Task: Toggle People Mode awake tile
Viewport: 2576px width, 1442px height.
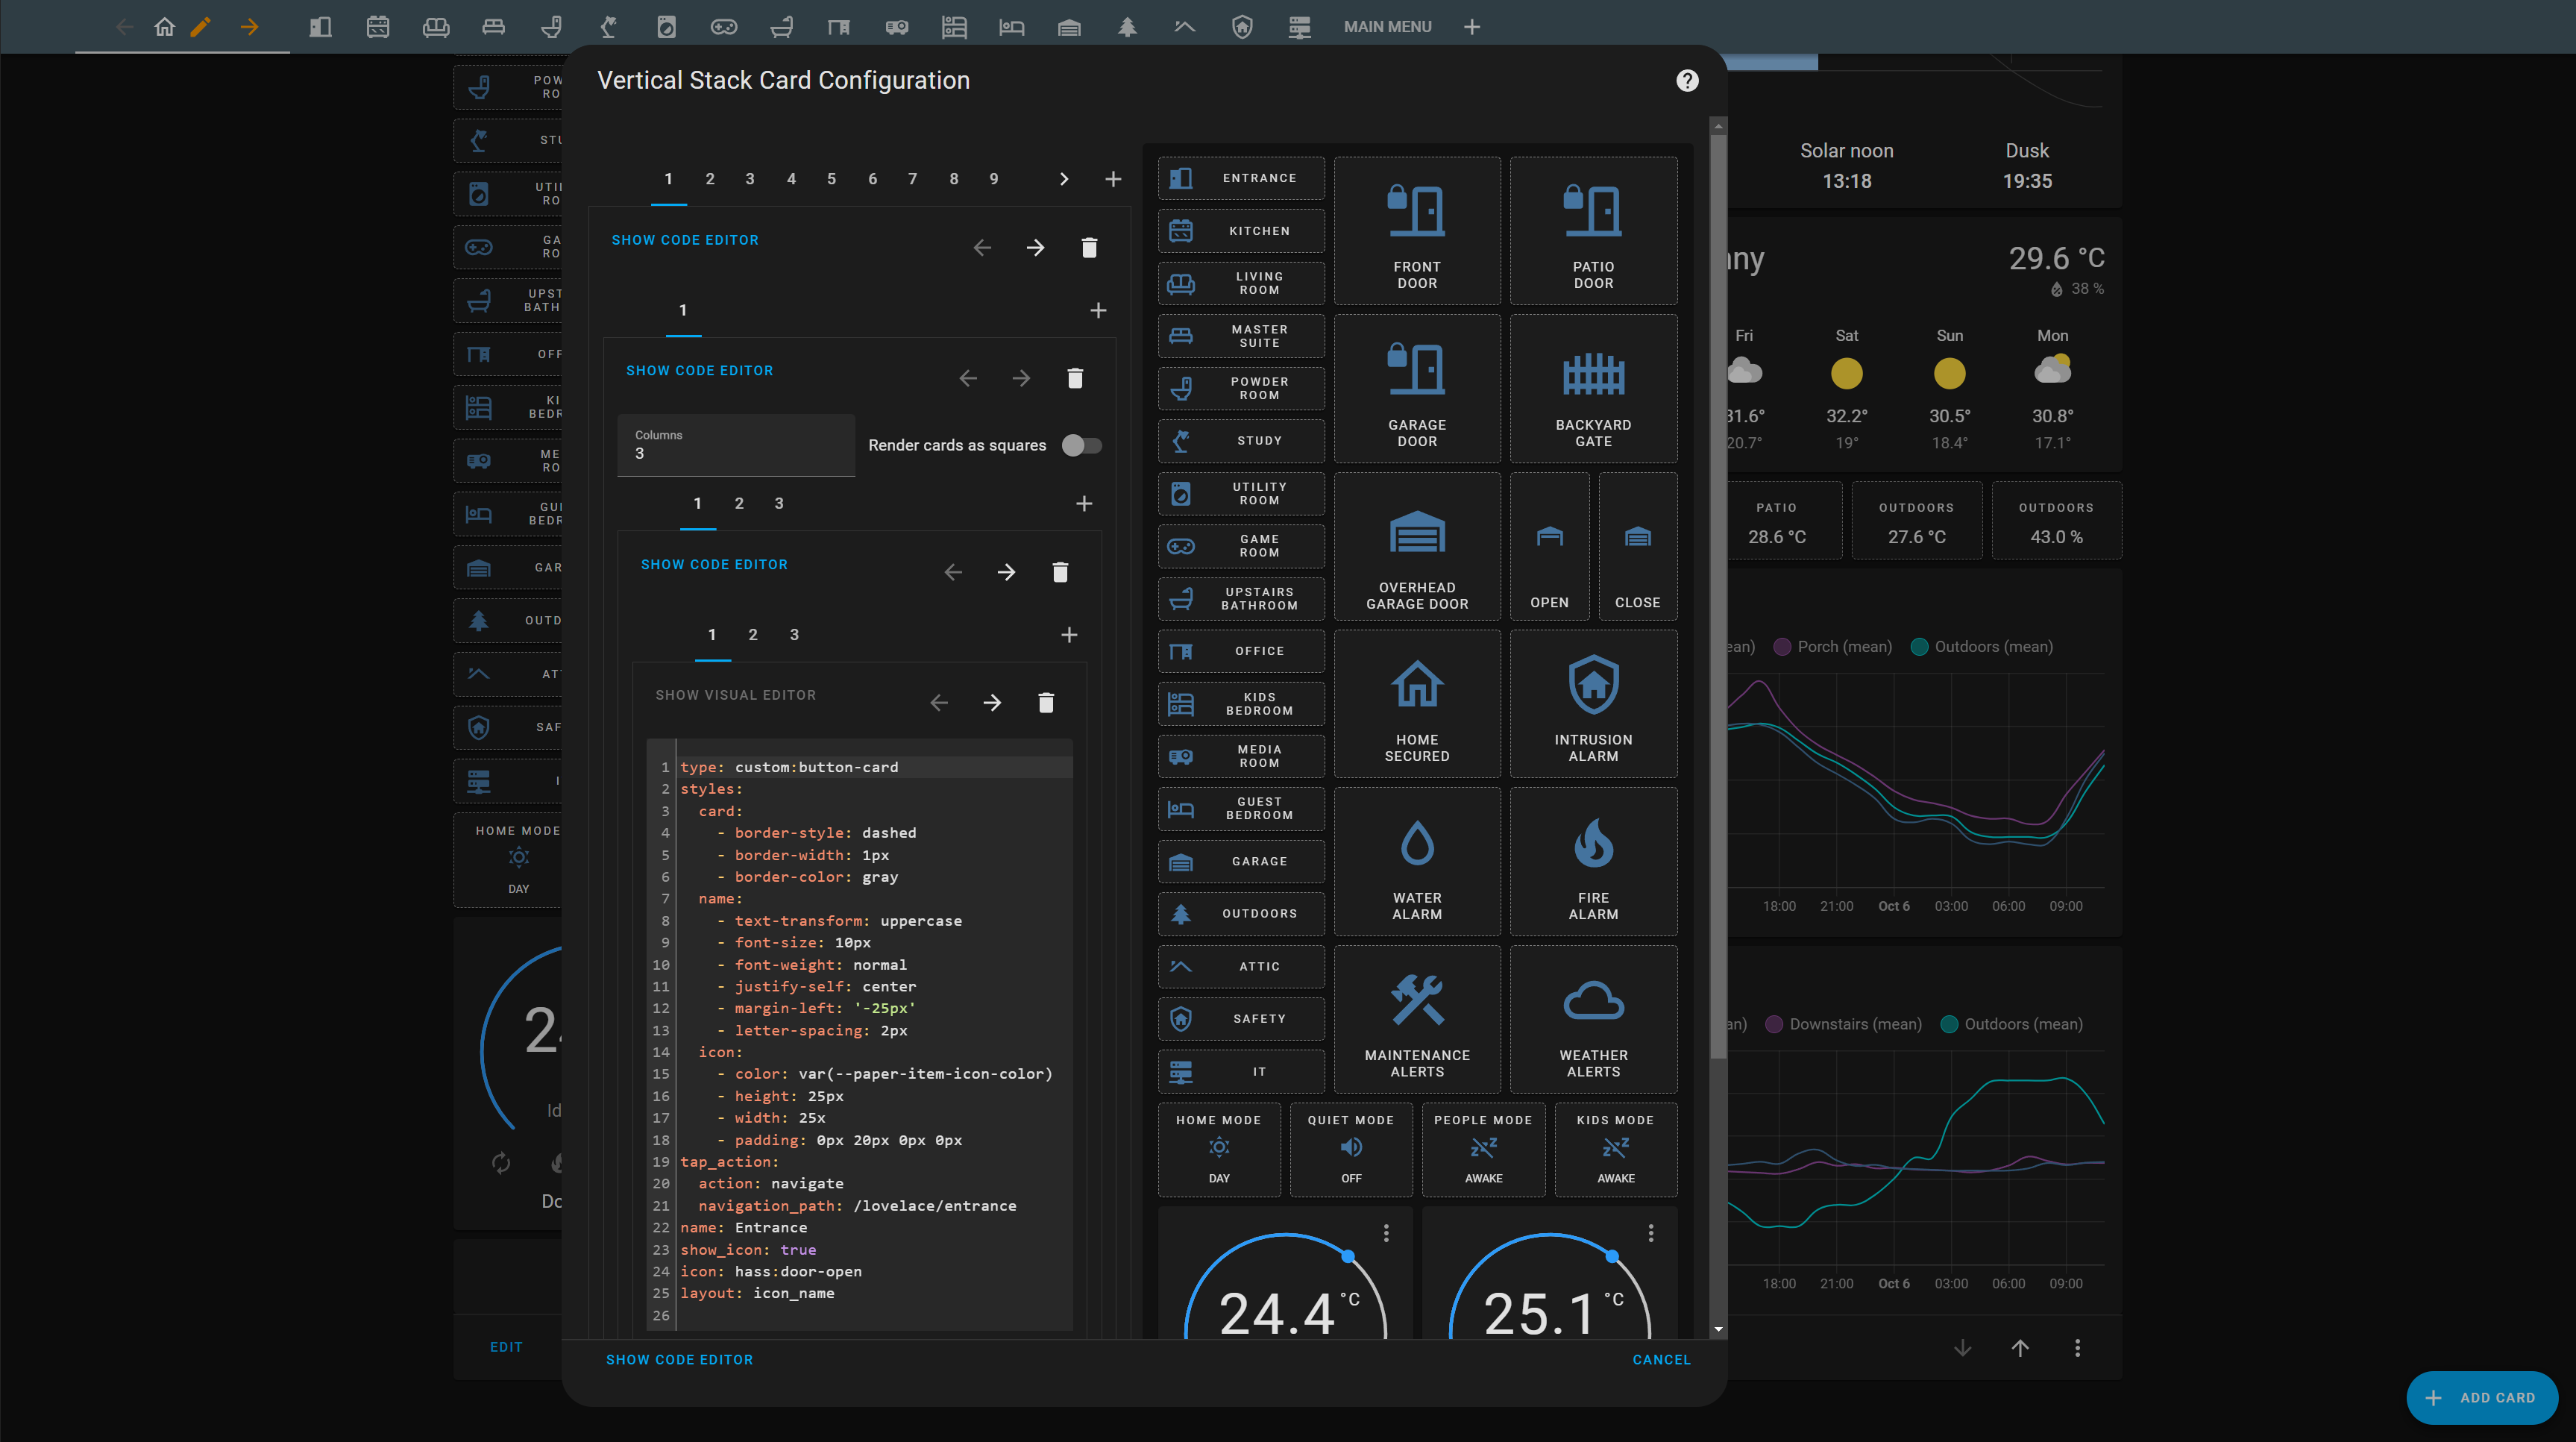Action: coord(1483,1150)
